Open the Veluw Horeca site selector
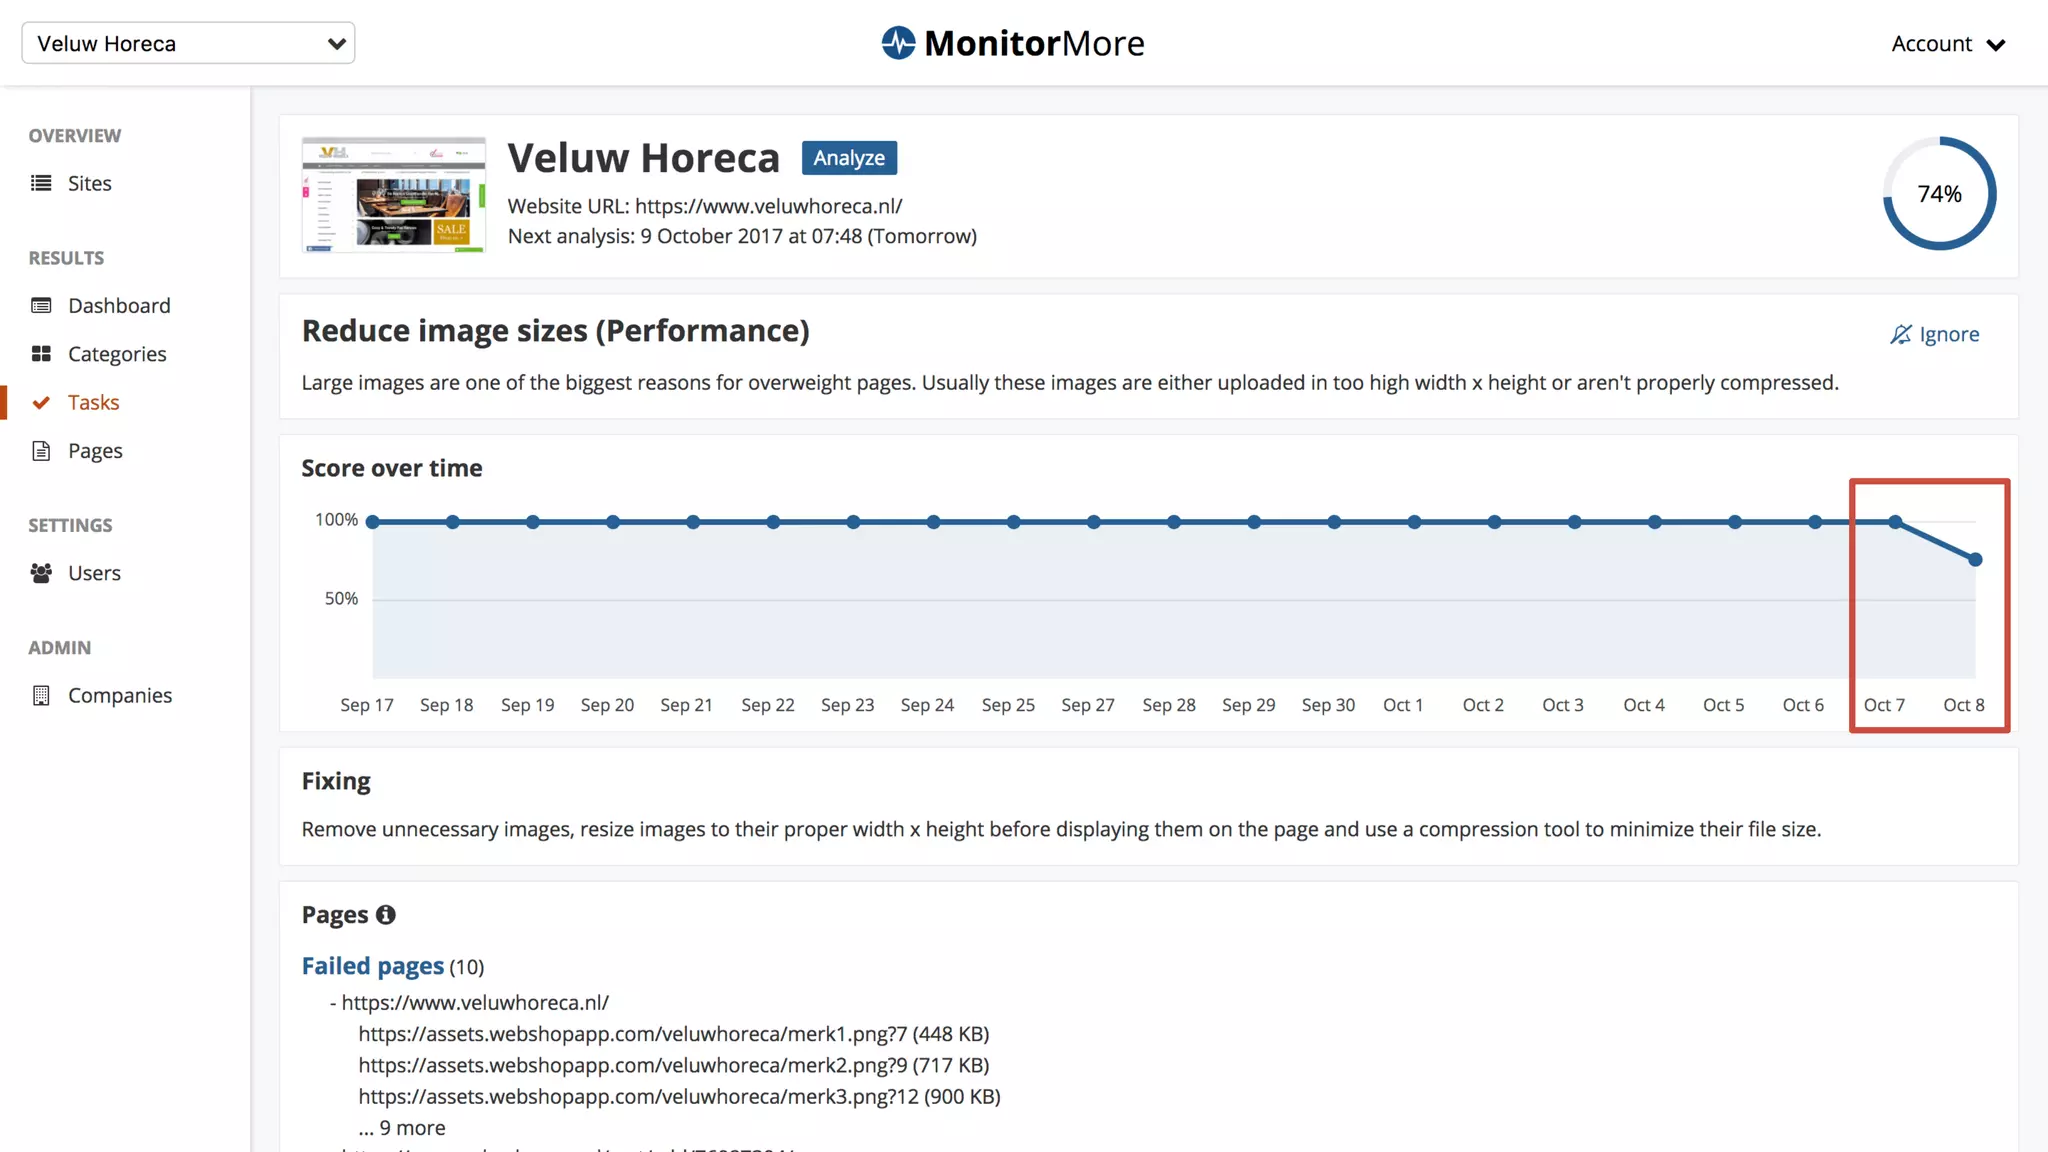The height and width of the screenshot is (1152, 2048). tap(188, 43)
